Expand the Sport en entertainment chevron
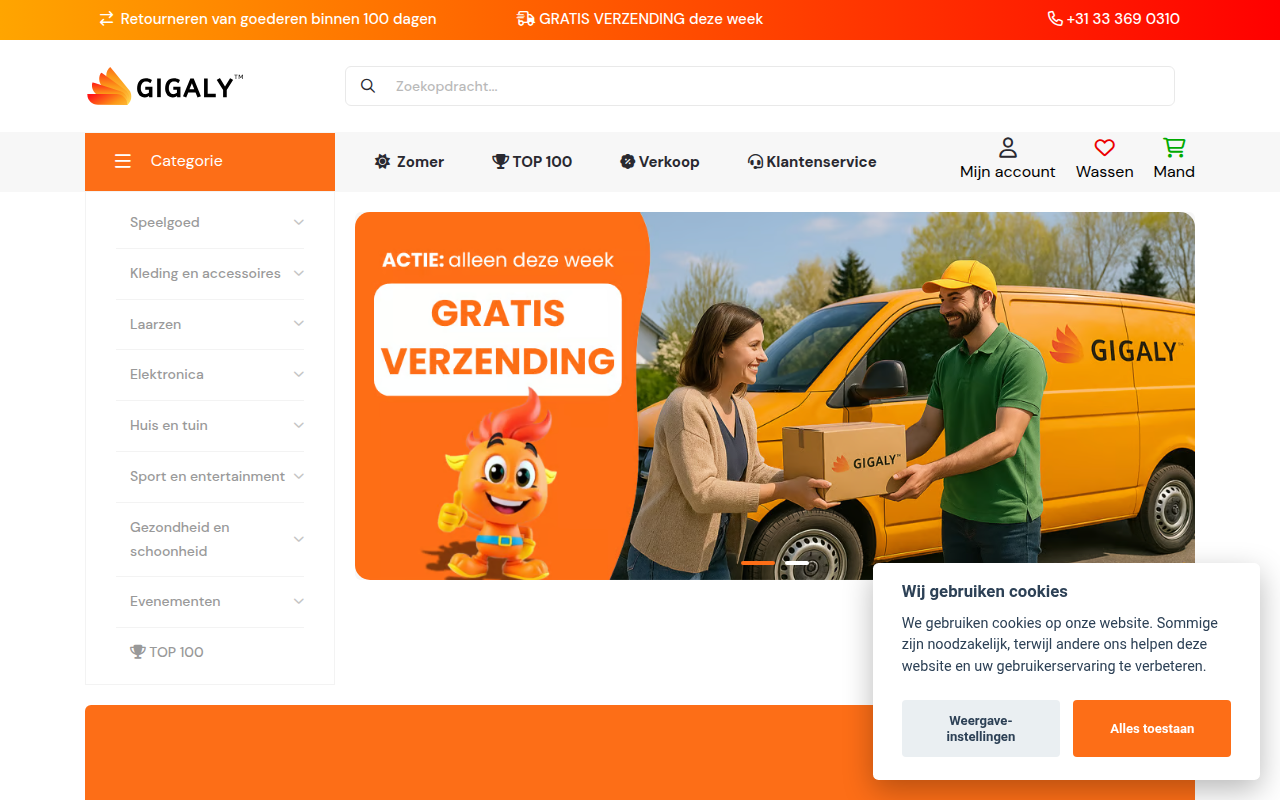1280x800 pixels. pyautogui.click(x=298, y=476)
